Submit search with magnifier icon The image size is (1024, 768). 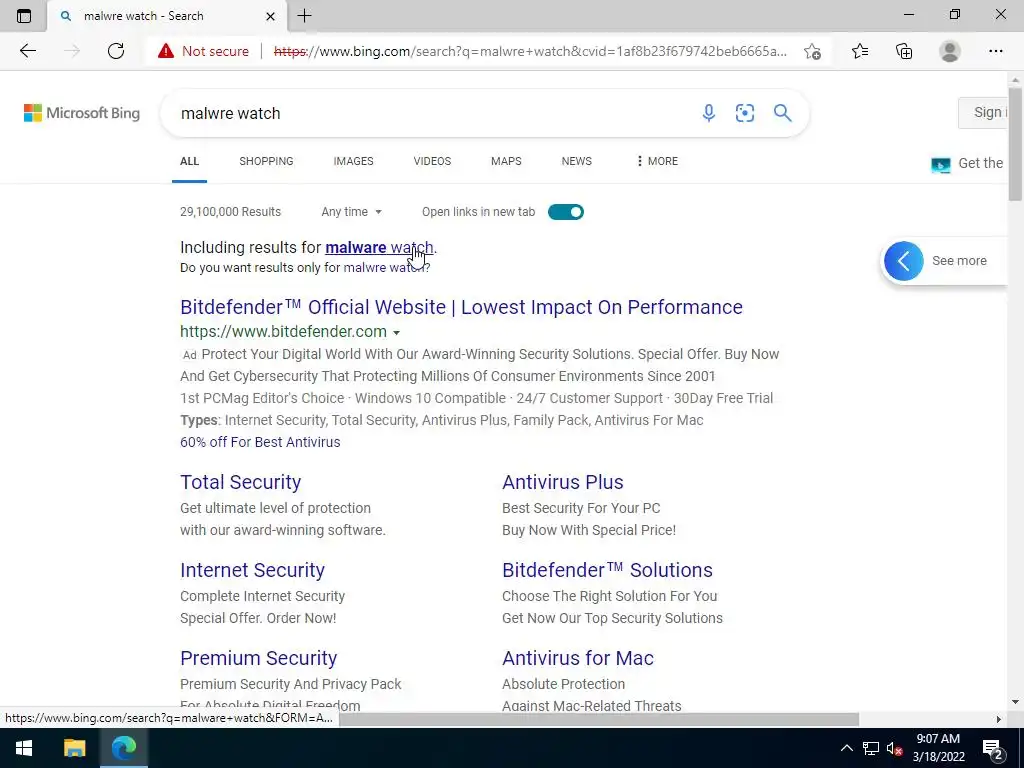782,113
